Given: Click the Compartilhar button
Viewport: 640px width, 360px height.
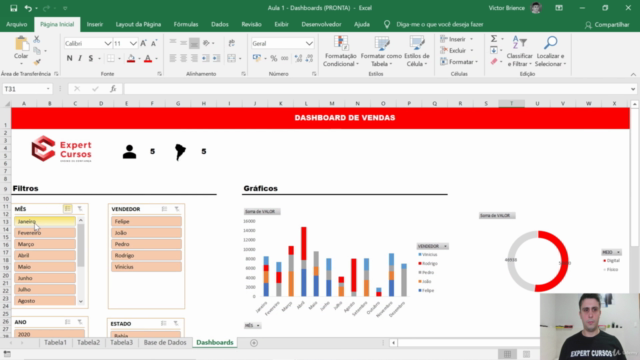Looking at the screenshot, I should tap(607, 25).
